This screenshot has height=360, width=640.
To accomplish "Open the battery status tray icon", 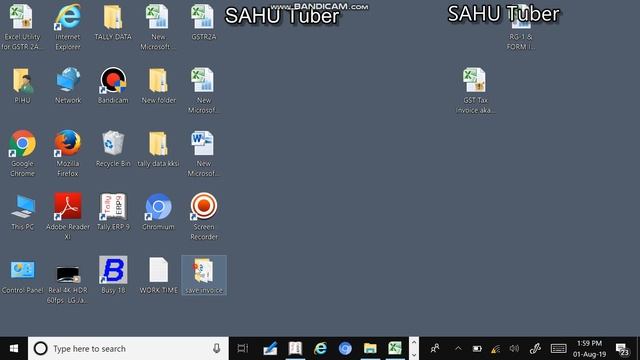I will pyautogui.click(x=477, y=349).
